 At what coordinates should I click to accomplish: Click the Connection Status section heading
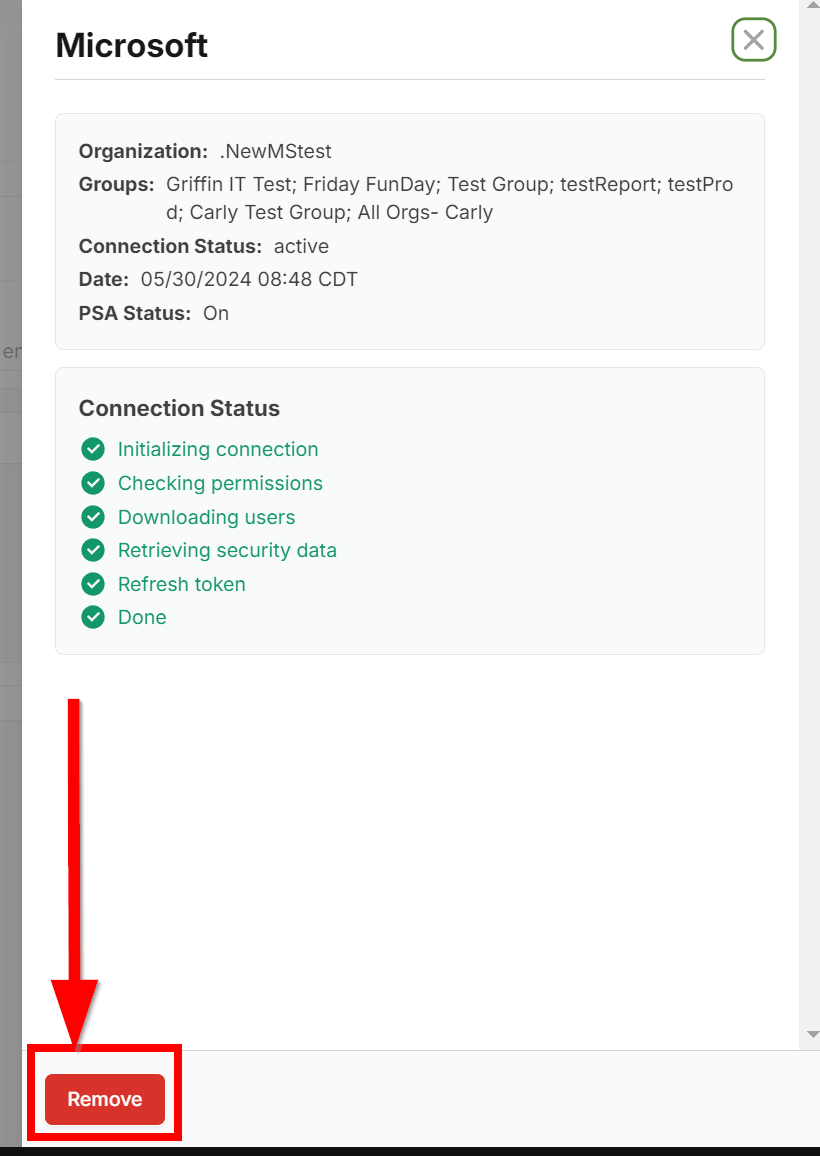coord(179,408)
